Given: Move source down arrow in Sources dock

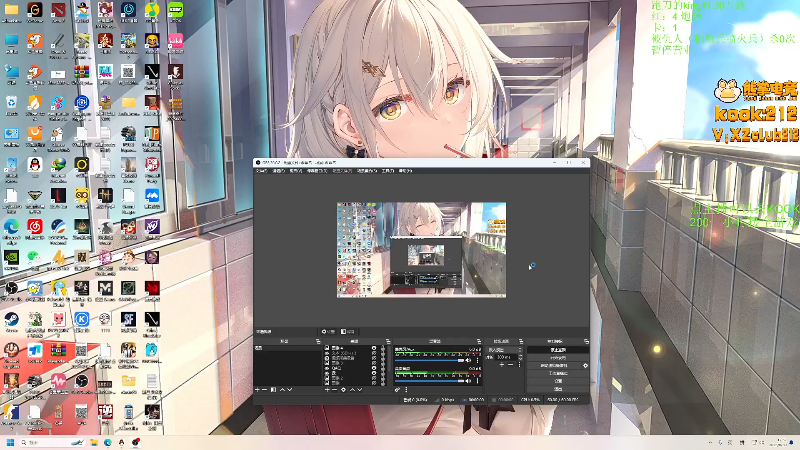Looking at the screenshot, I should point(360,390).
